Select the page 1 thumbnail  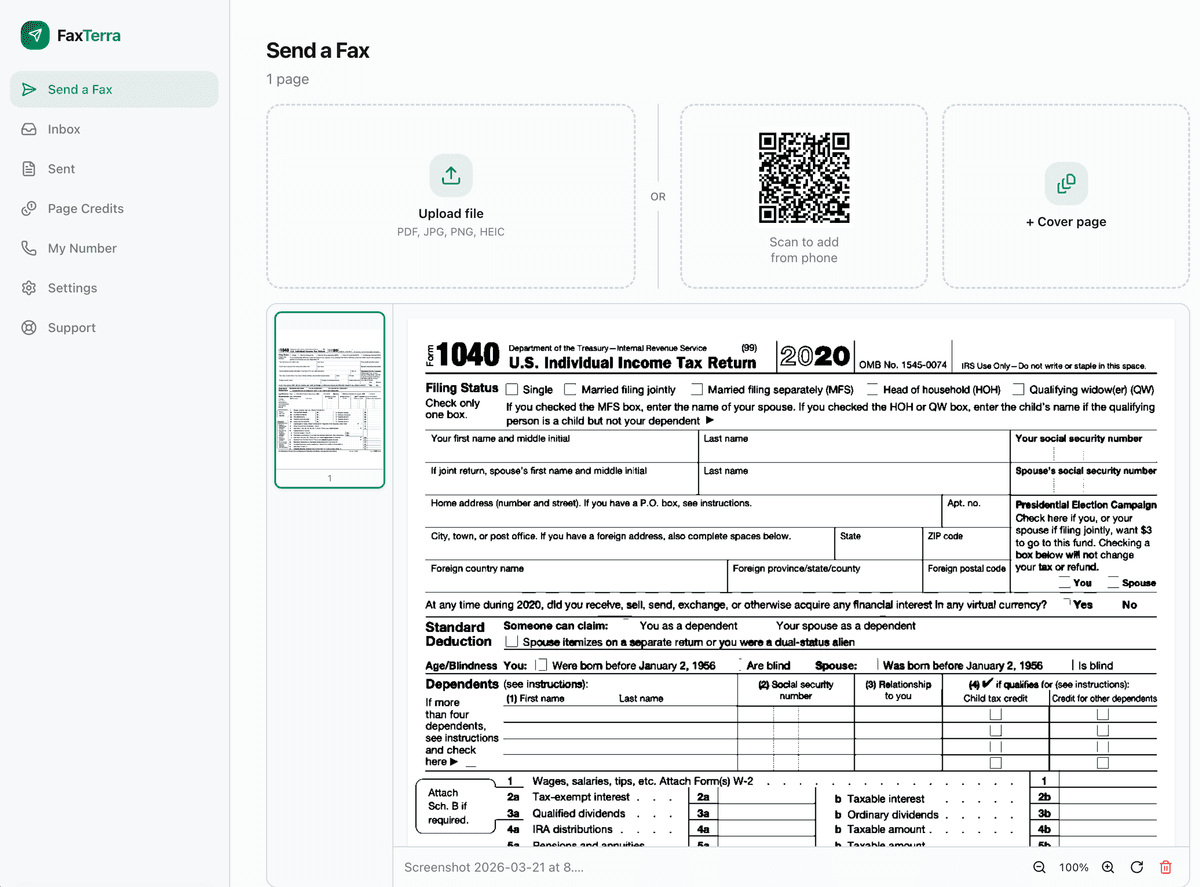330,399
